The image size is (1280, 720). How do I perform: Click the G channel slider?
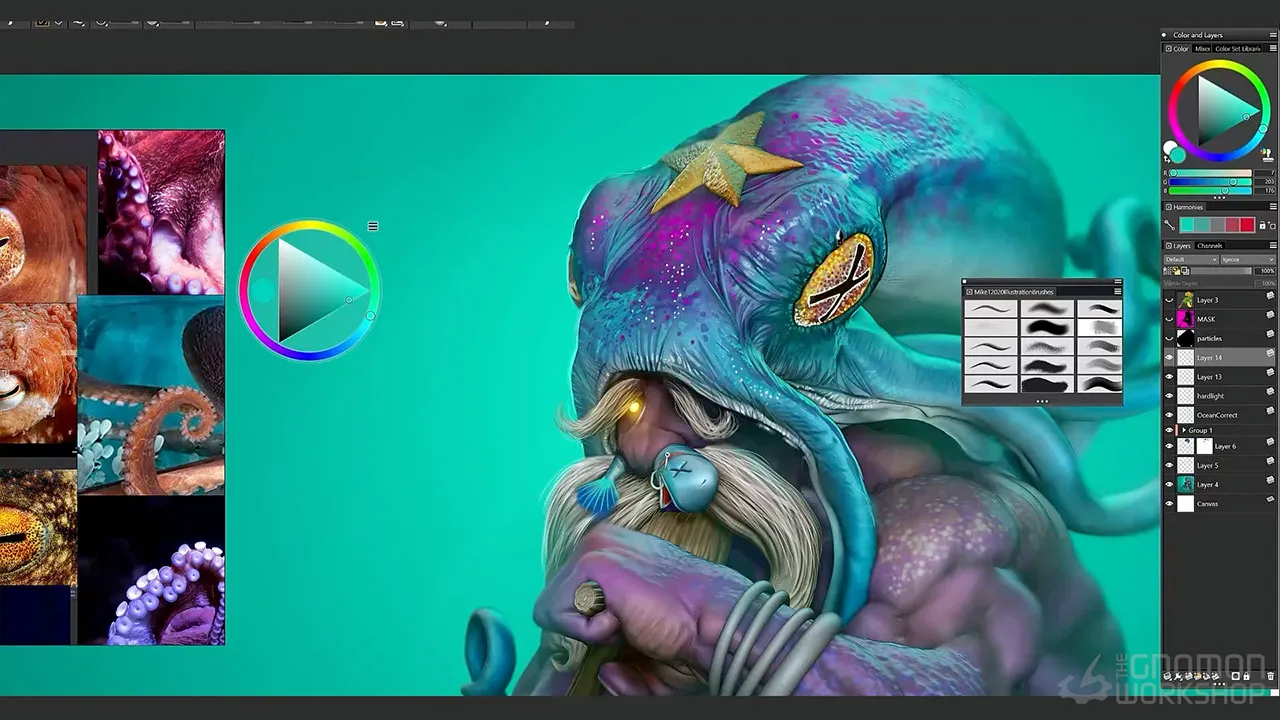coord(1210,181)
